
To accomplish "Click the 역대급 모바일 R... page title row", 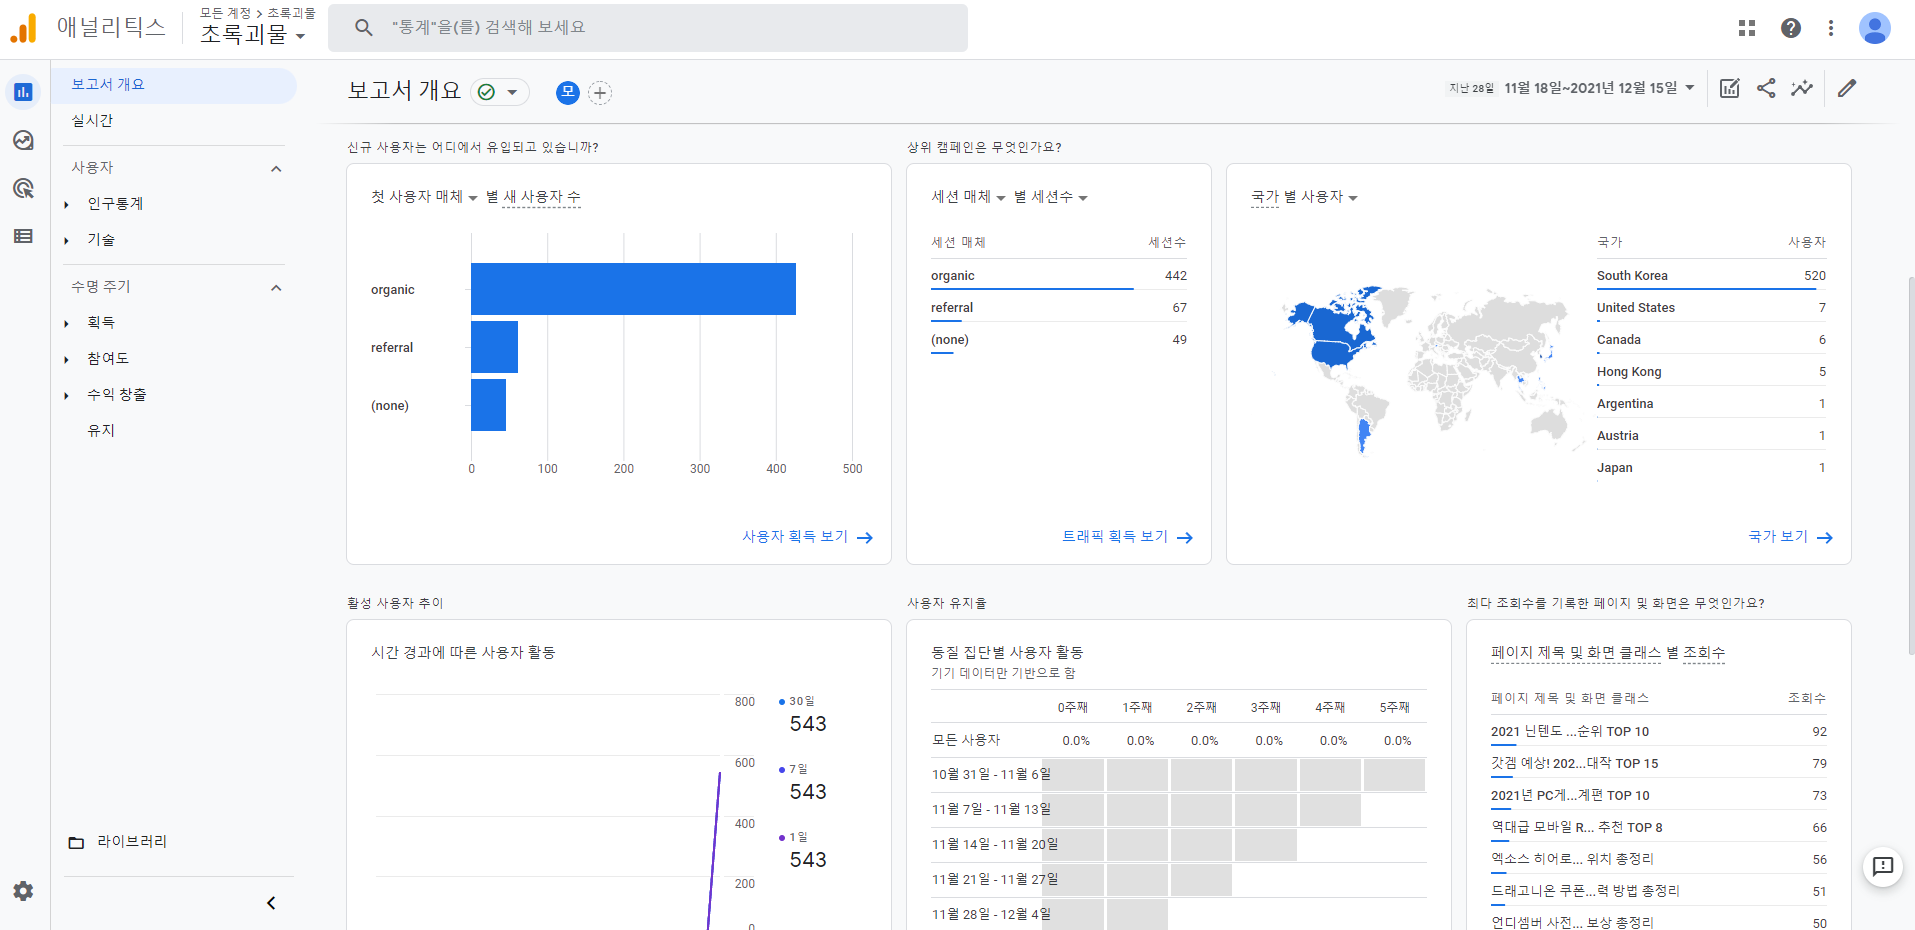I will coord(1659,828).
